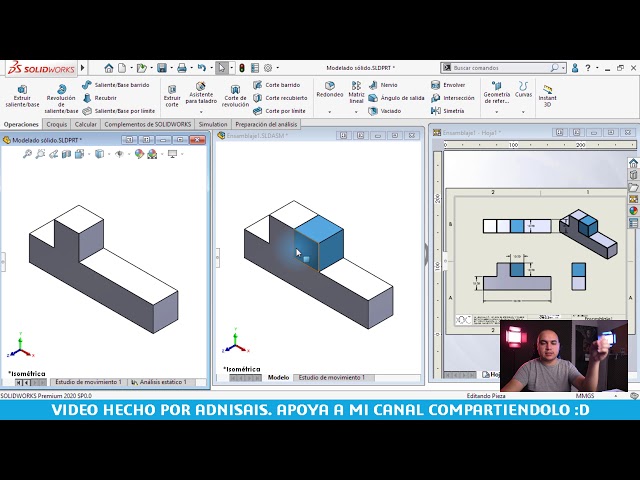The height and width of the screenshot is (480, 640).
Task: Save the document with the floppy disk icon
Action: click(162, 68)
